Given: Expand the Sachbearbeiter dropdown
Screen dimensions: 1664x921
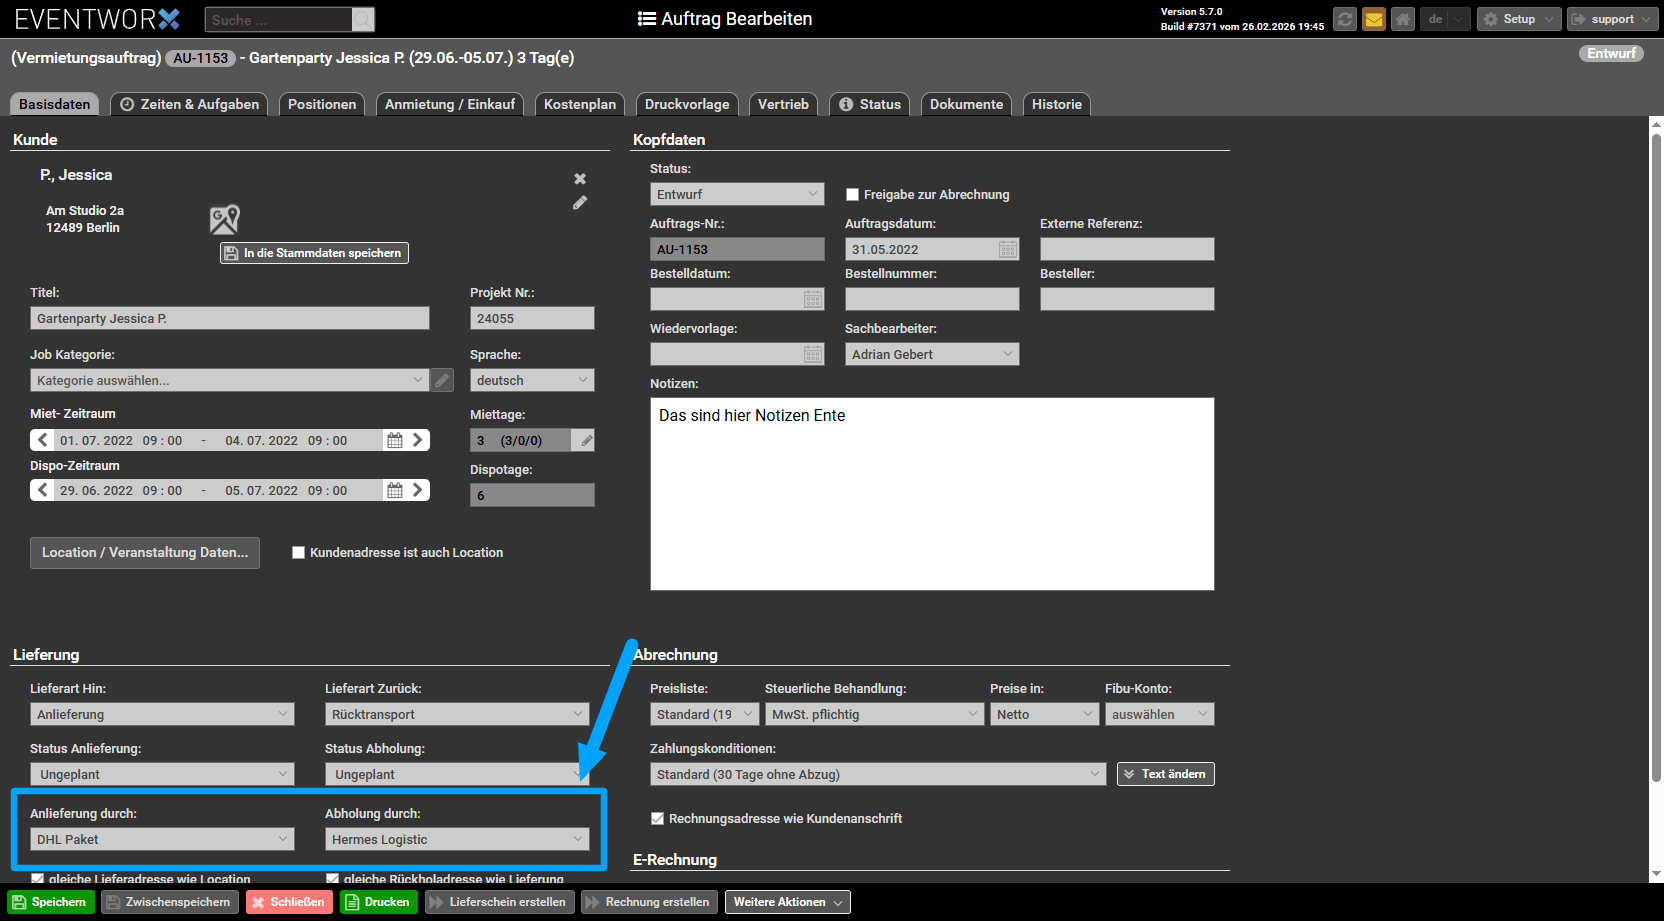Looking at the screenshot, I should click(x=931, y=354).
